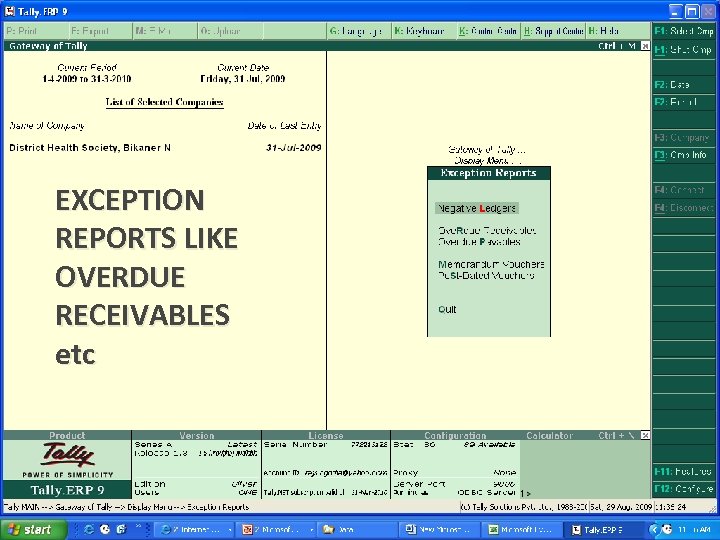Open the K: Keyboard option
Viewport: 720px width, 540px height.
click(423, 31)
